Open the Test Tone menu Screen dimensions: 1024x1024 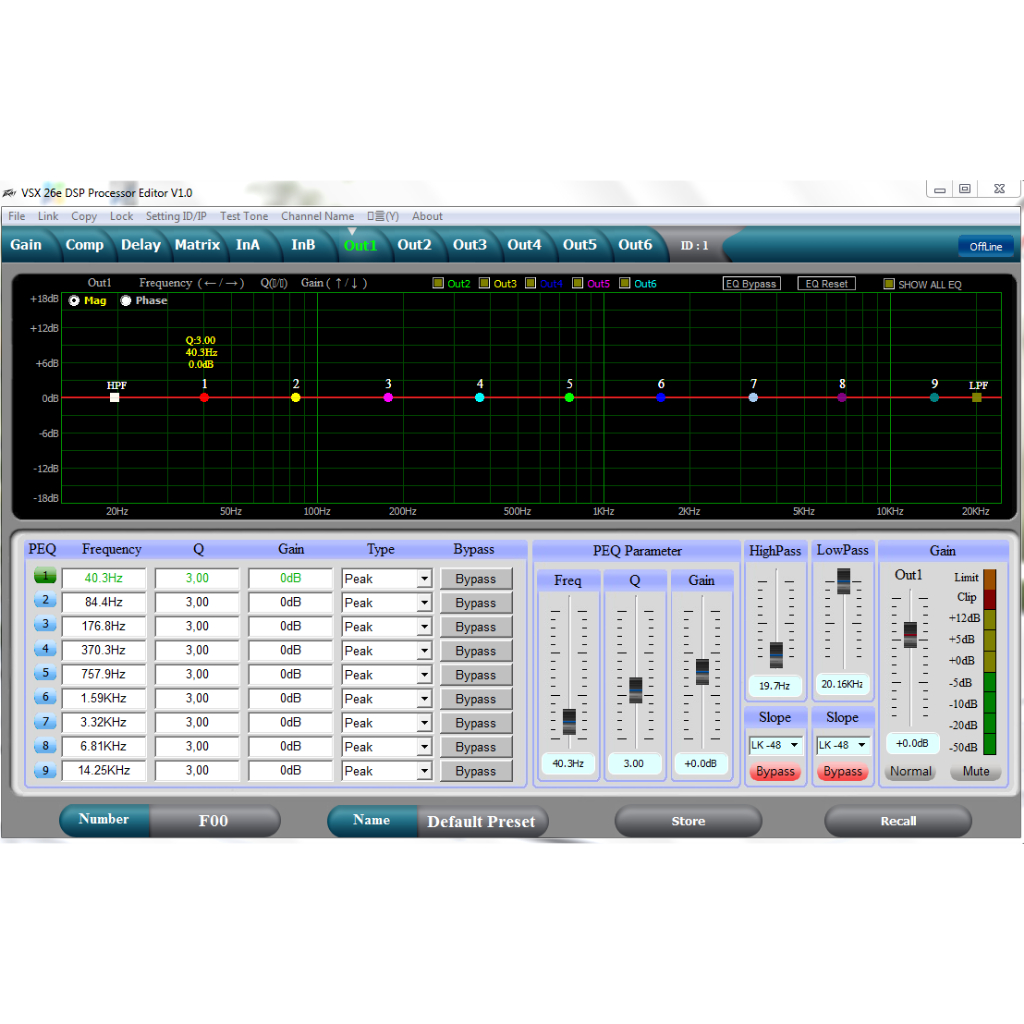pos(243,216)
